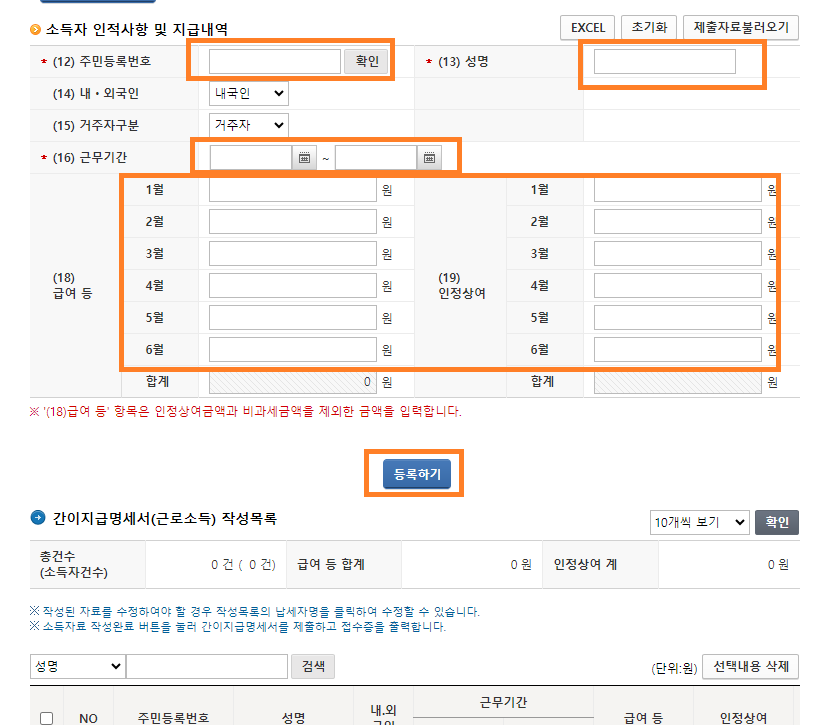
Task: Open the 10개씩 보기 list size dropdown
Action: 699,522
